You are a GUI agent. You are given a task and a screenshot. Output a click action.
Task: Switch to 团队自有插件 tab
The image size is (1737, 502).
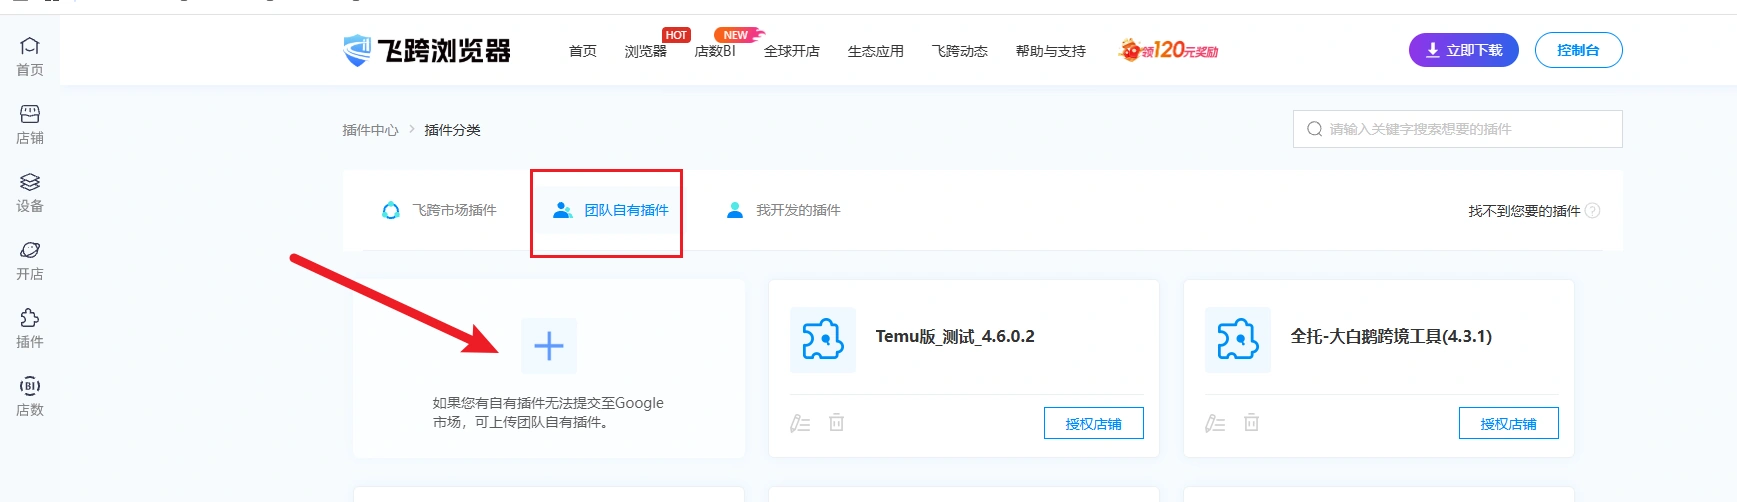(611, 210)
